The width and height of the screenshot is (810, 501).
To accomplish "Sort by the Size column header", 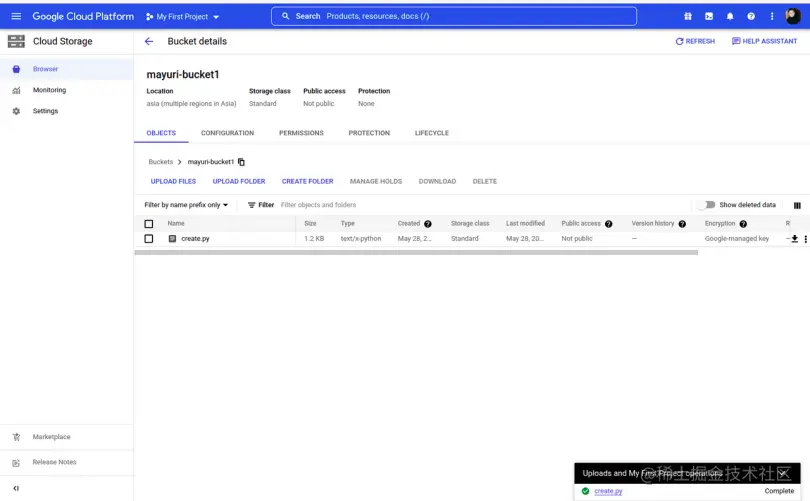I will pos(310,223).
